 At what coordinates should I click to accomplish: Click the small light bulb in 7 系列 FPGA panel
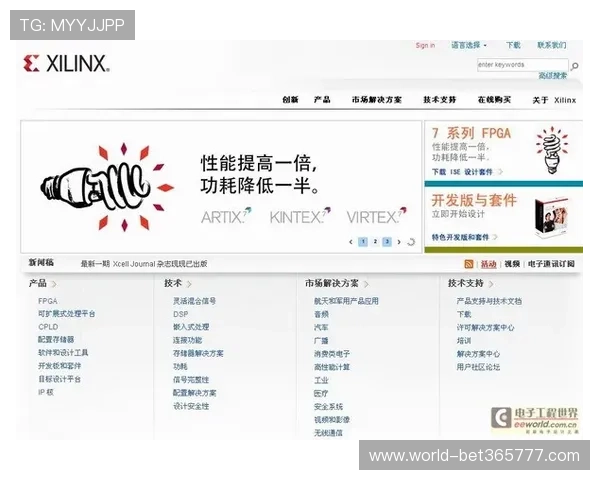(552, 150)
